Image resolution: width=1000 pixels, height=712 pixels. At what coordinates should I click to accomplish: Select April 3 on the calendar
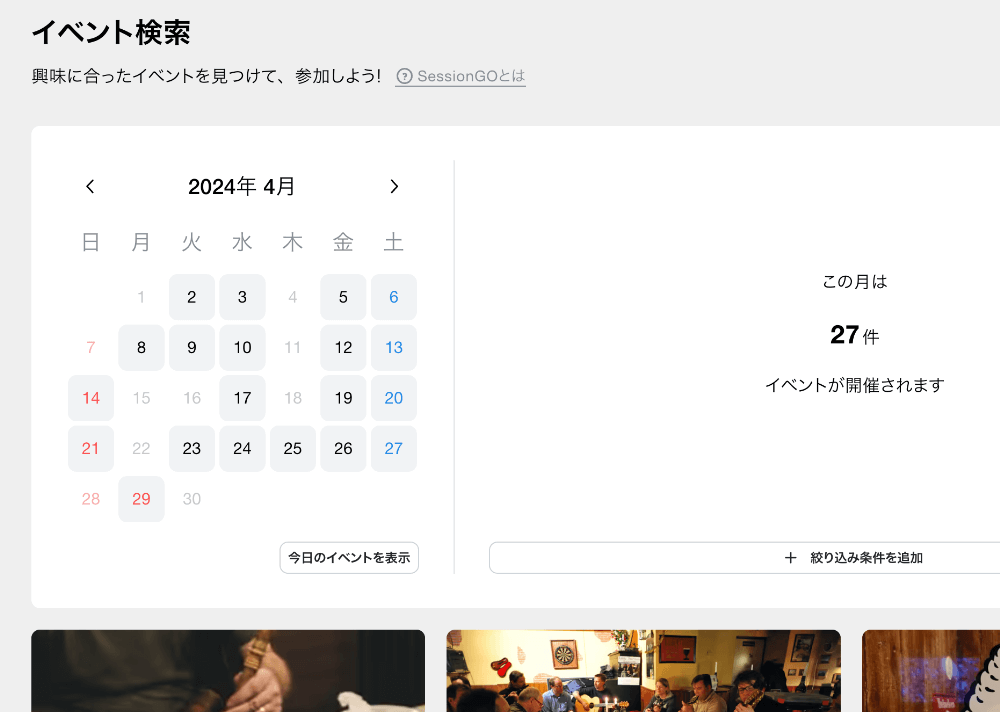tap(242, 297)
